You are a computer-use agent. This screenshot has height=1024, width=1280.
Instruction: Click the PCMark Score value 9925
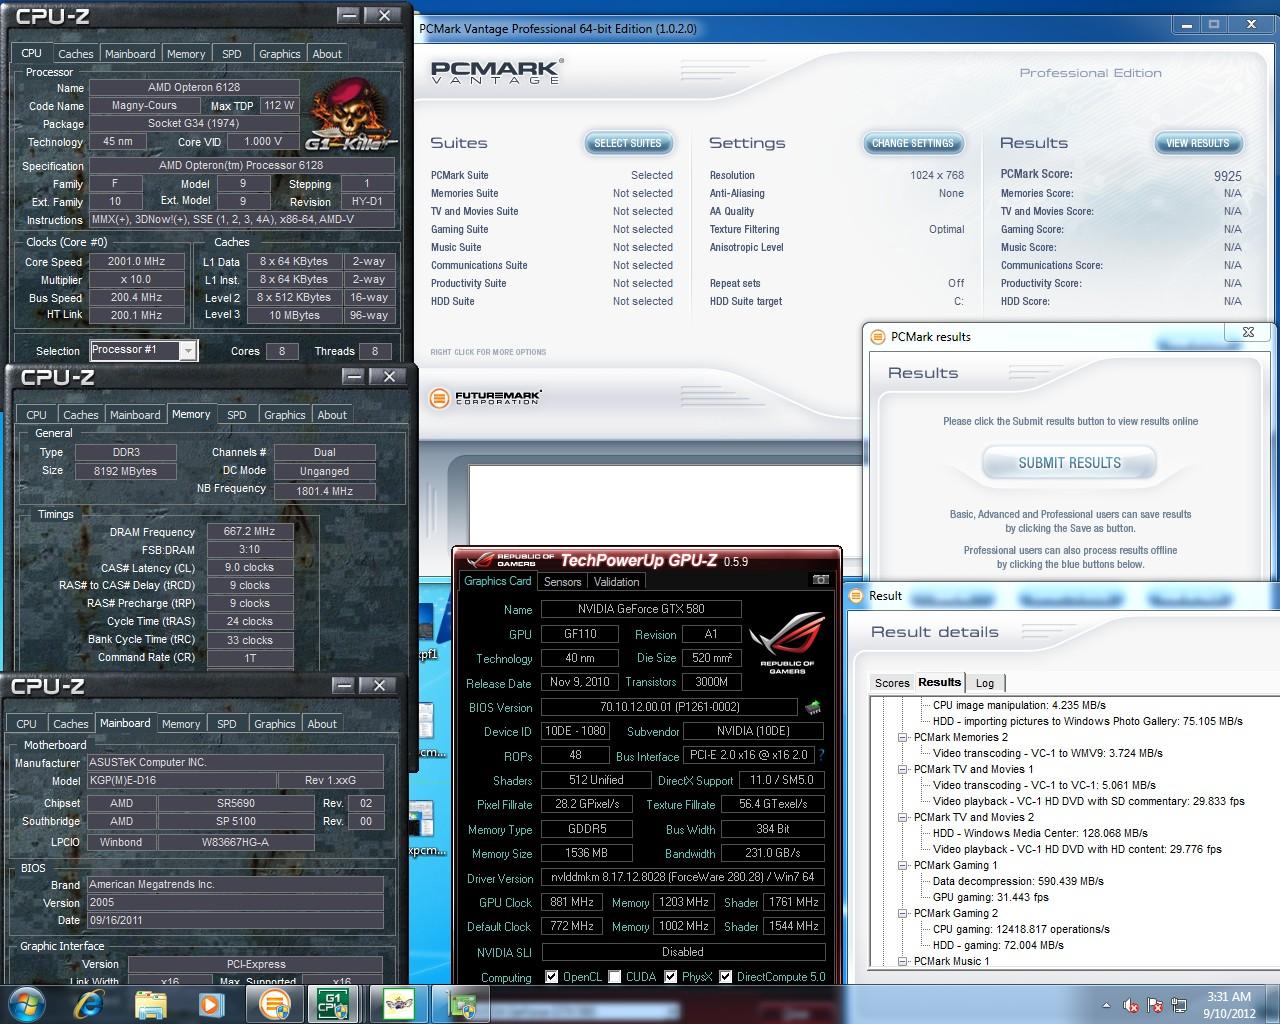point(1227,175)
